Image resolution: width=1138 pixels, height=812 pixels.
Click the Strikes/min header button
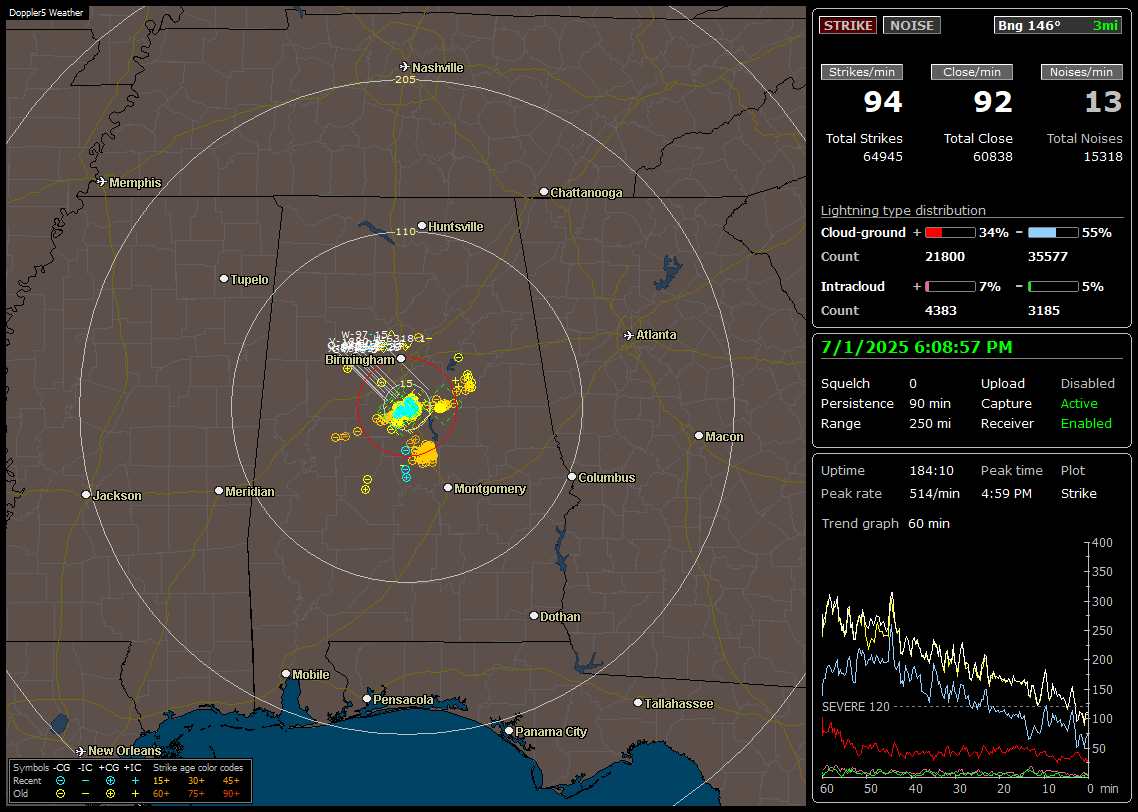pyautogui.click(x=862, y=72)
